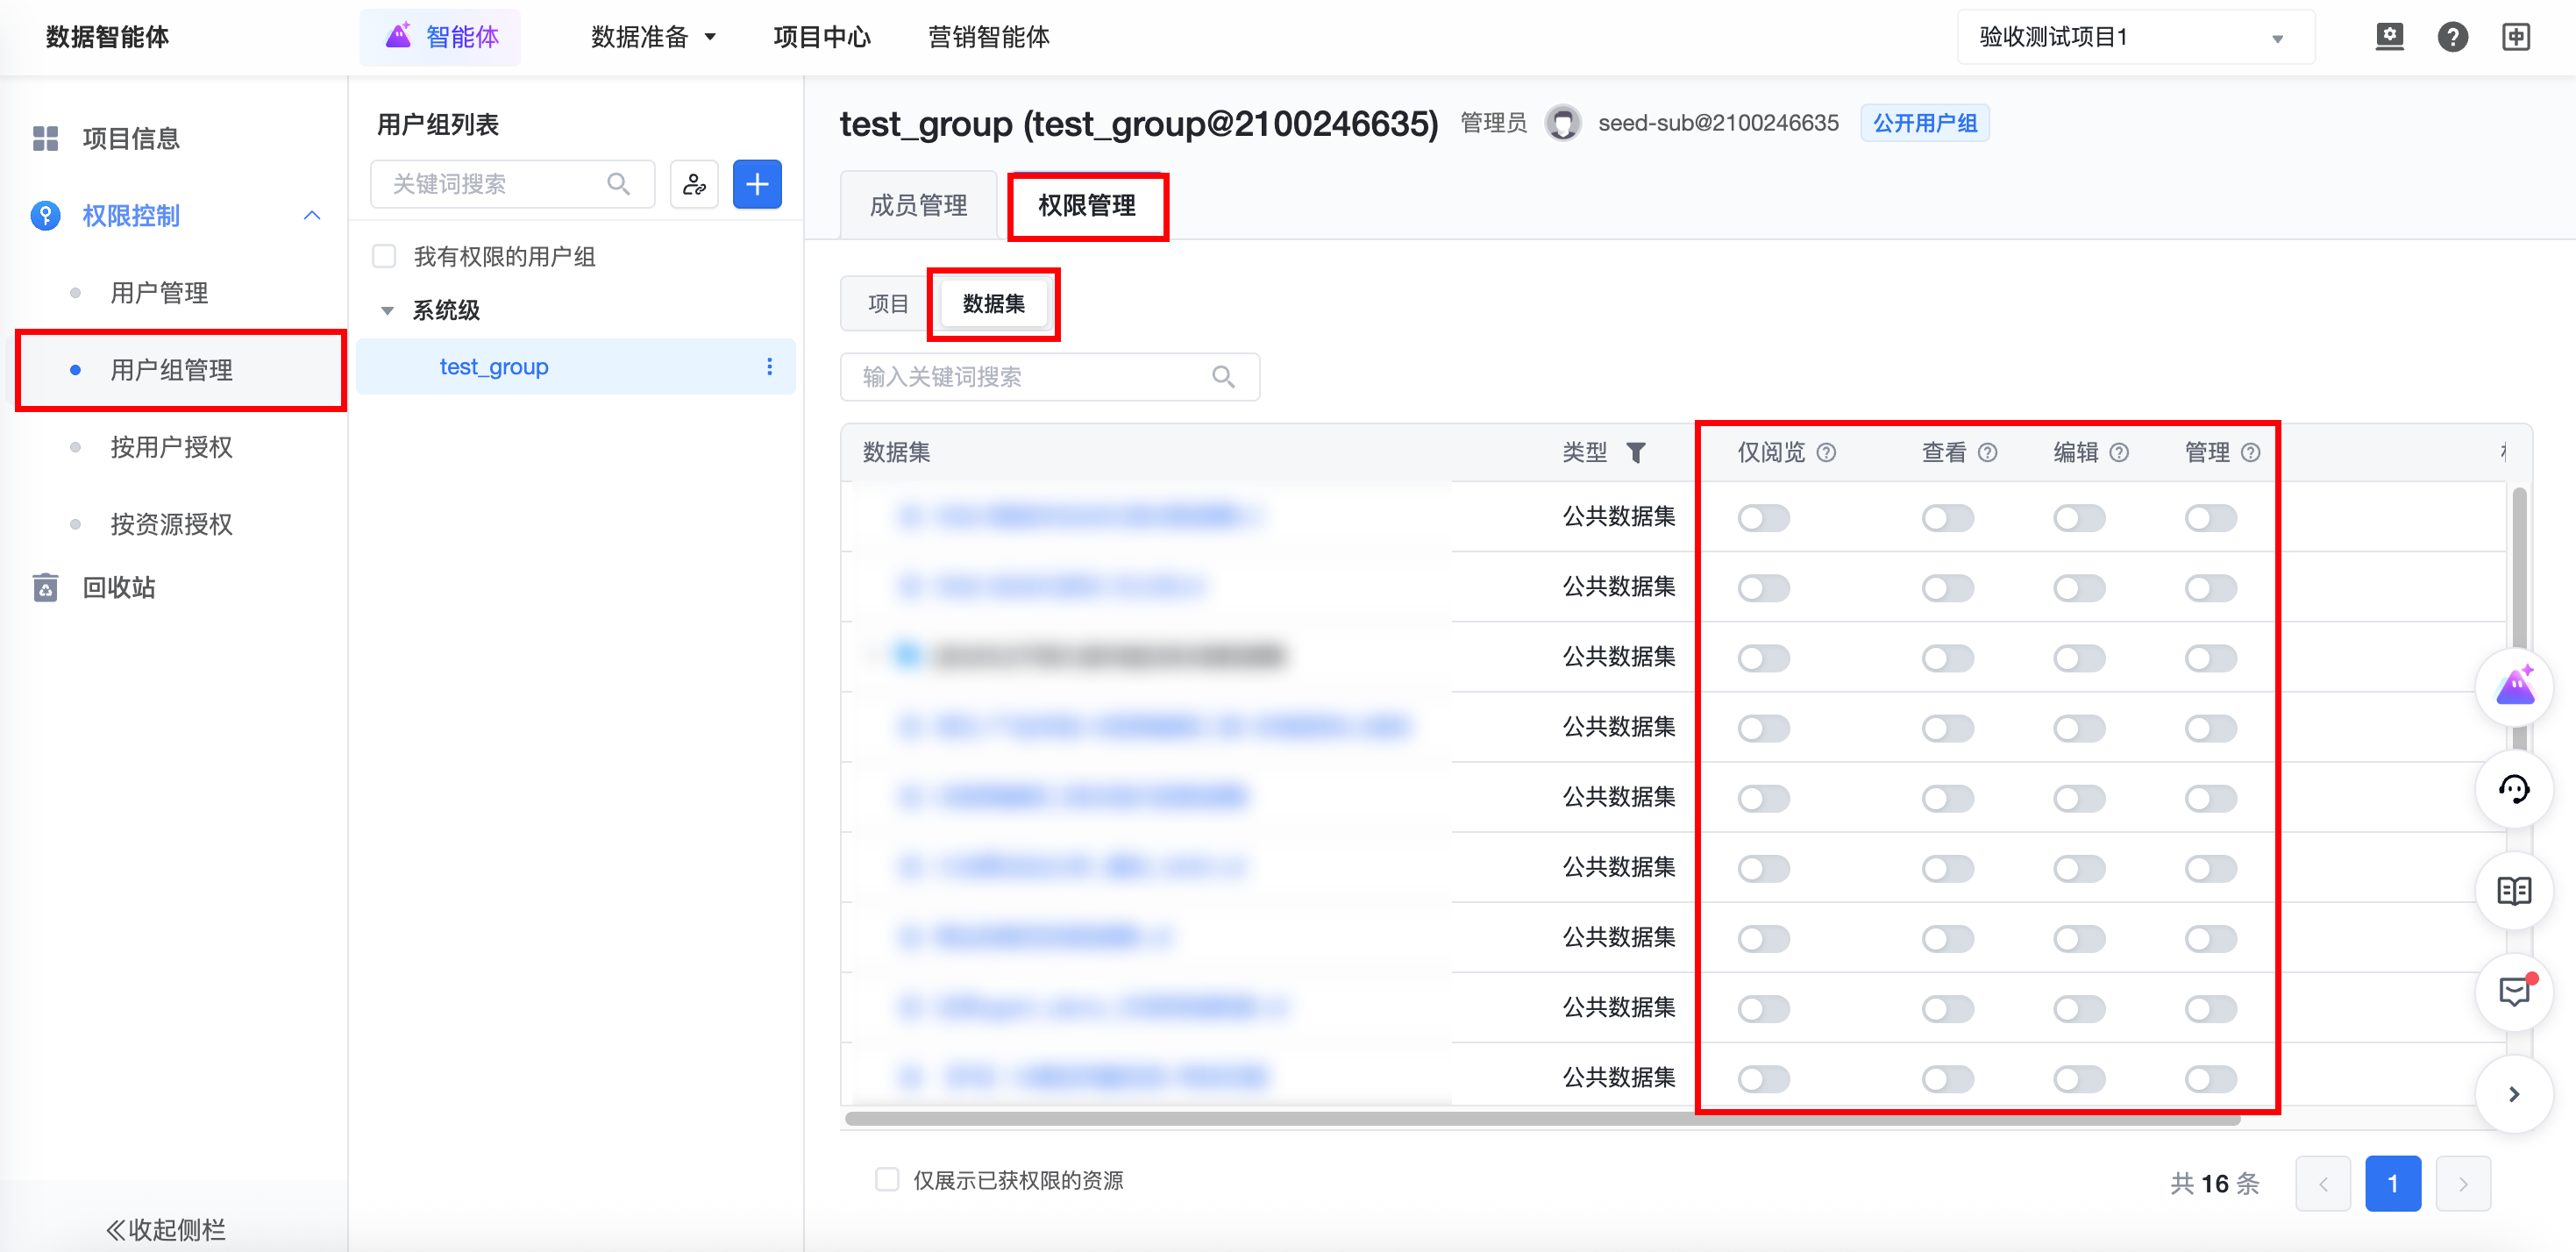Screen dimensions: 2576x1252
Task: Click the headset customer support floating icon
Action: (x=2513, y=790)
